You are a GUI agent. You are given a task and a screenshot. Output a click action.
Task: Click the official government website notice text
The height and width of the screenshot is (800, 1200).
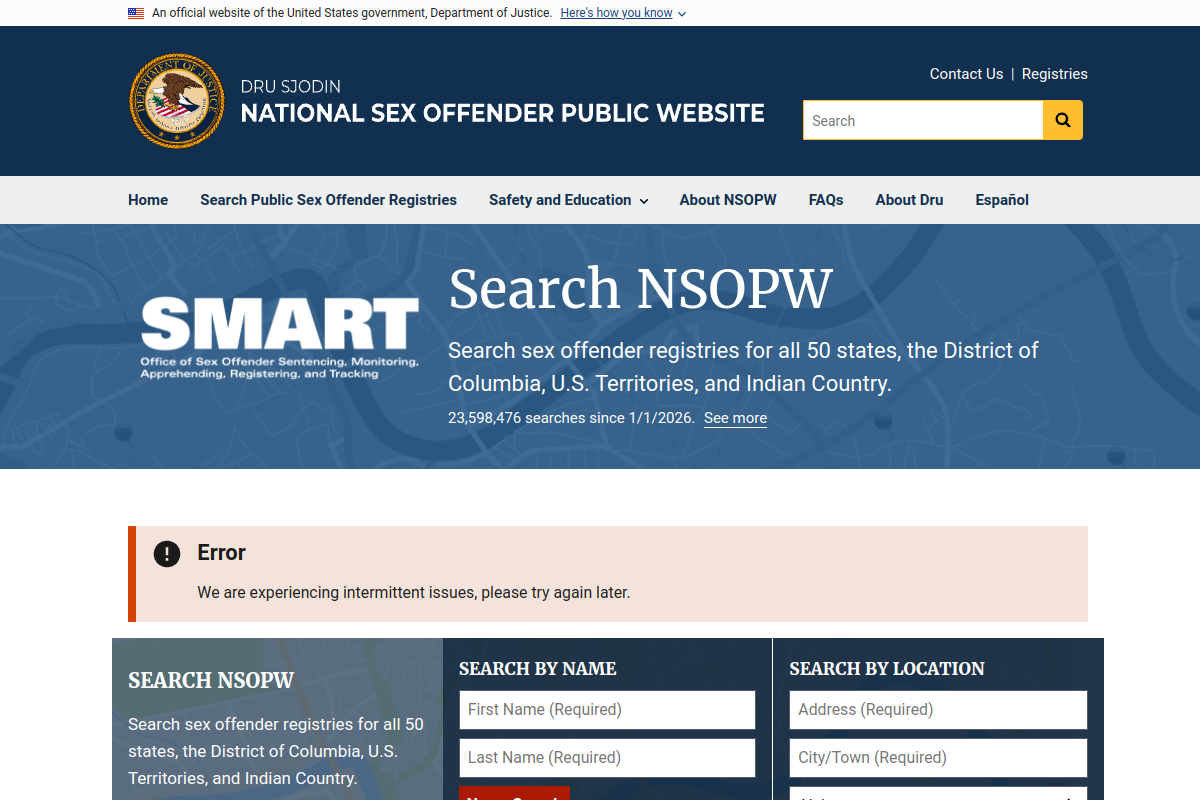point(352,13)
